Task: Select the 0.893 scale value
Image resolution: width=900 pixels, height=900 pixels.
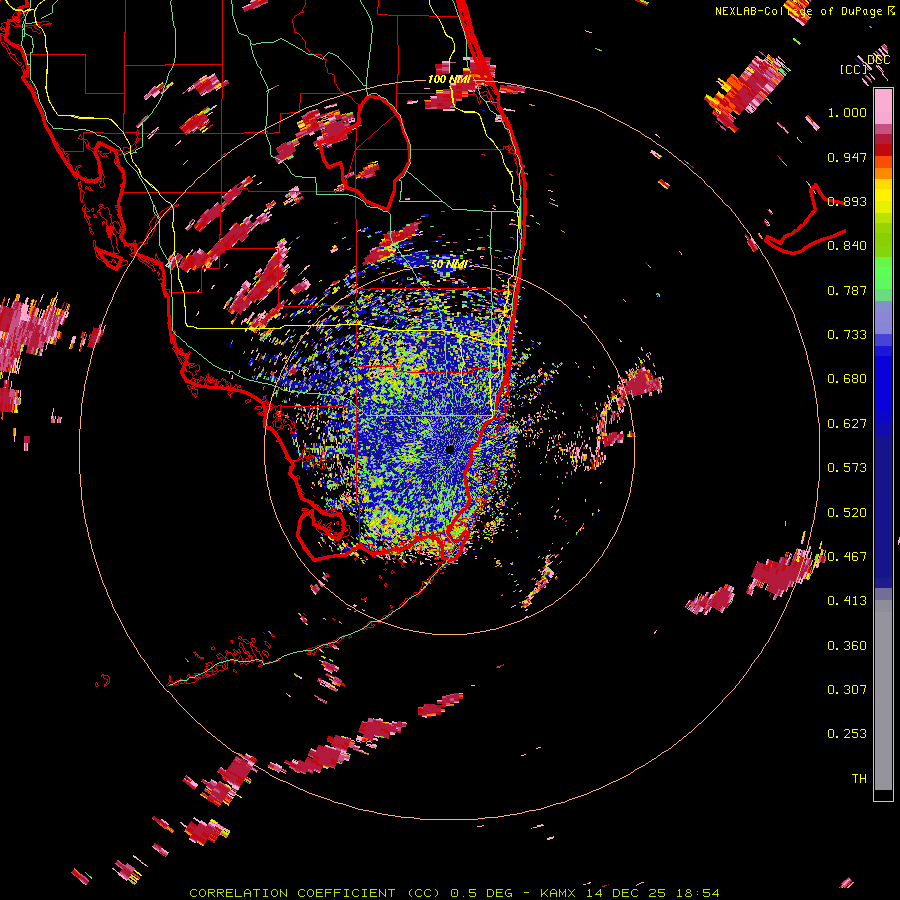Action: click(x=847, y=201)
